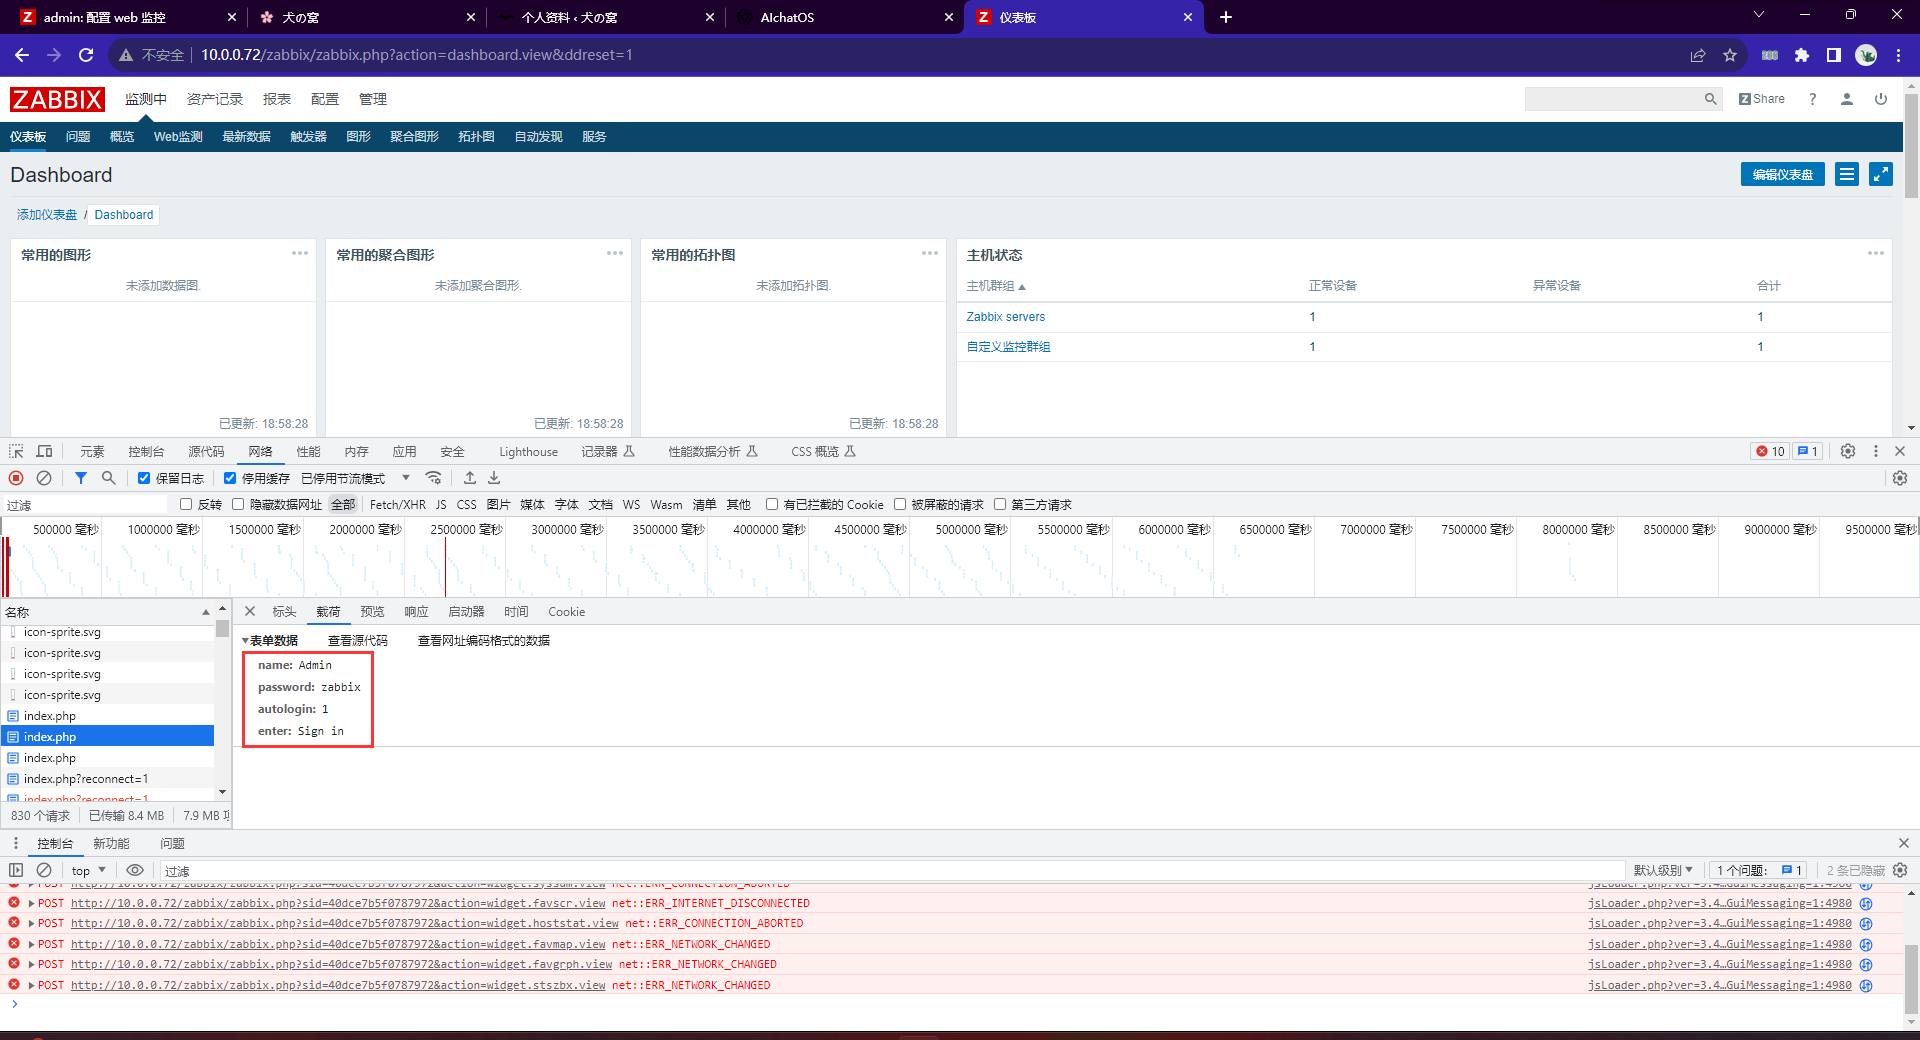Export HAR file with download arrow
The image size is (1920, 1040).
tap(494, 478)
